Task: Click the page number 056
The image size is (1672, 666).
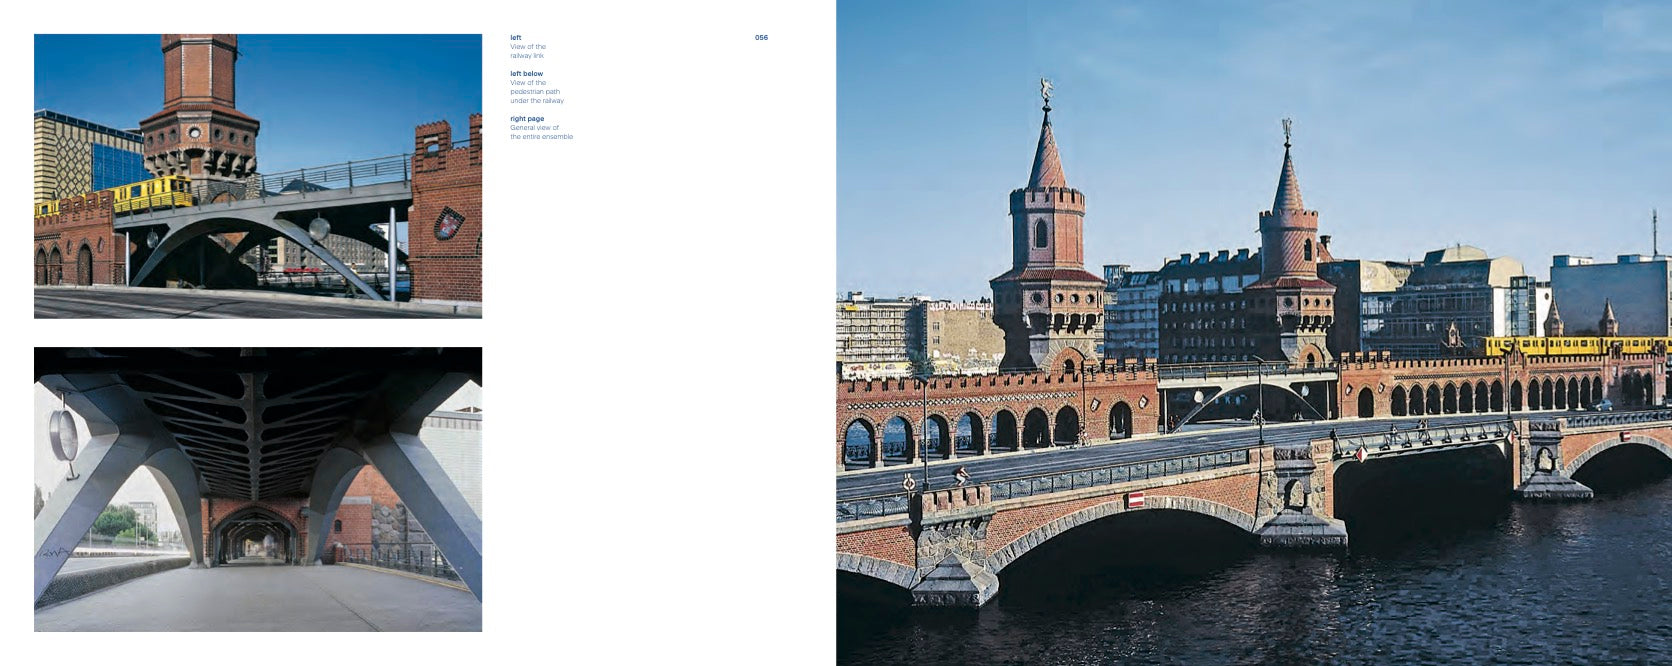Action: (761, 38)
